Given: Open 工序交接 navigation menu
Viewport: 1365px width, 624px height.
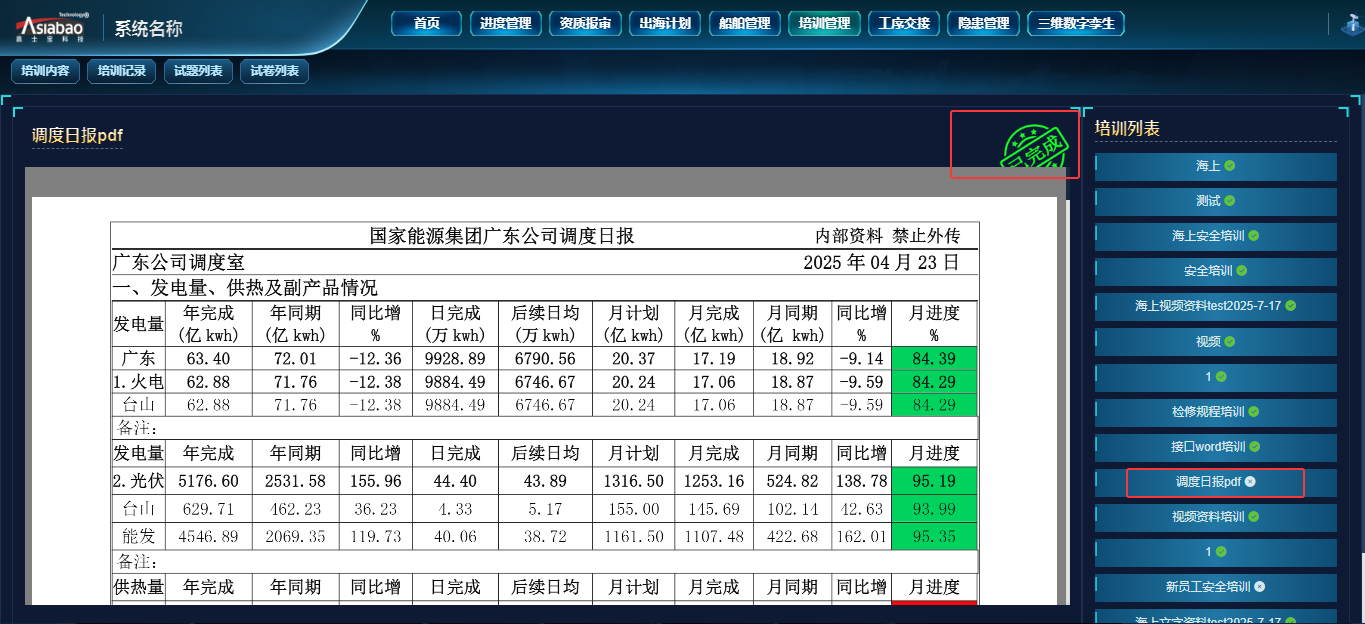Looking at the screenshot, I should [x=904, y=23].
